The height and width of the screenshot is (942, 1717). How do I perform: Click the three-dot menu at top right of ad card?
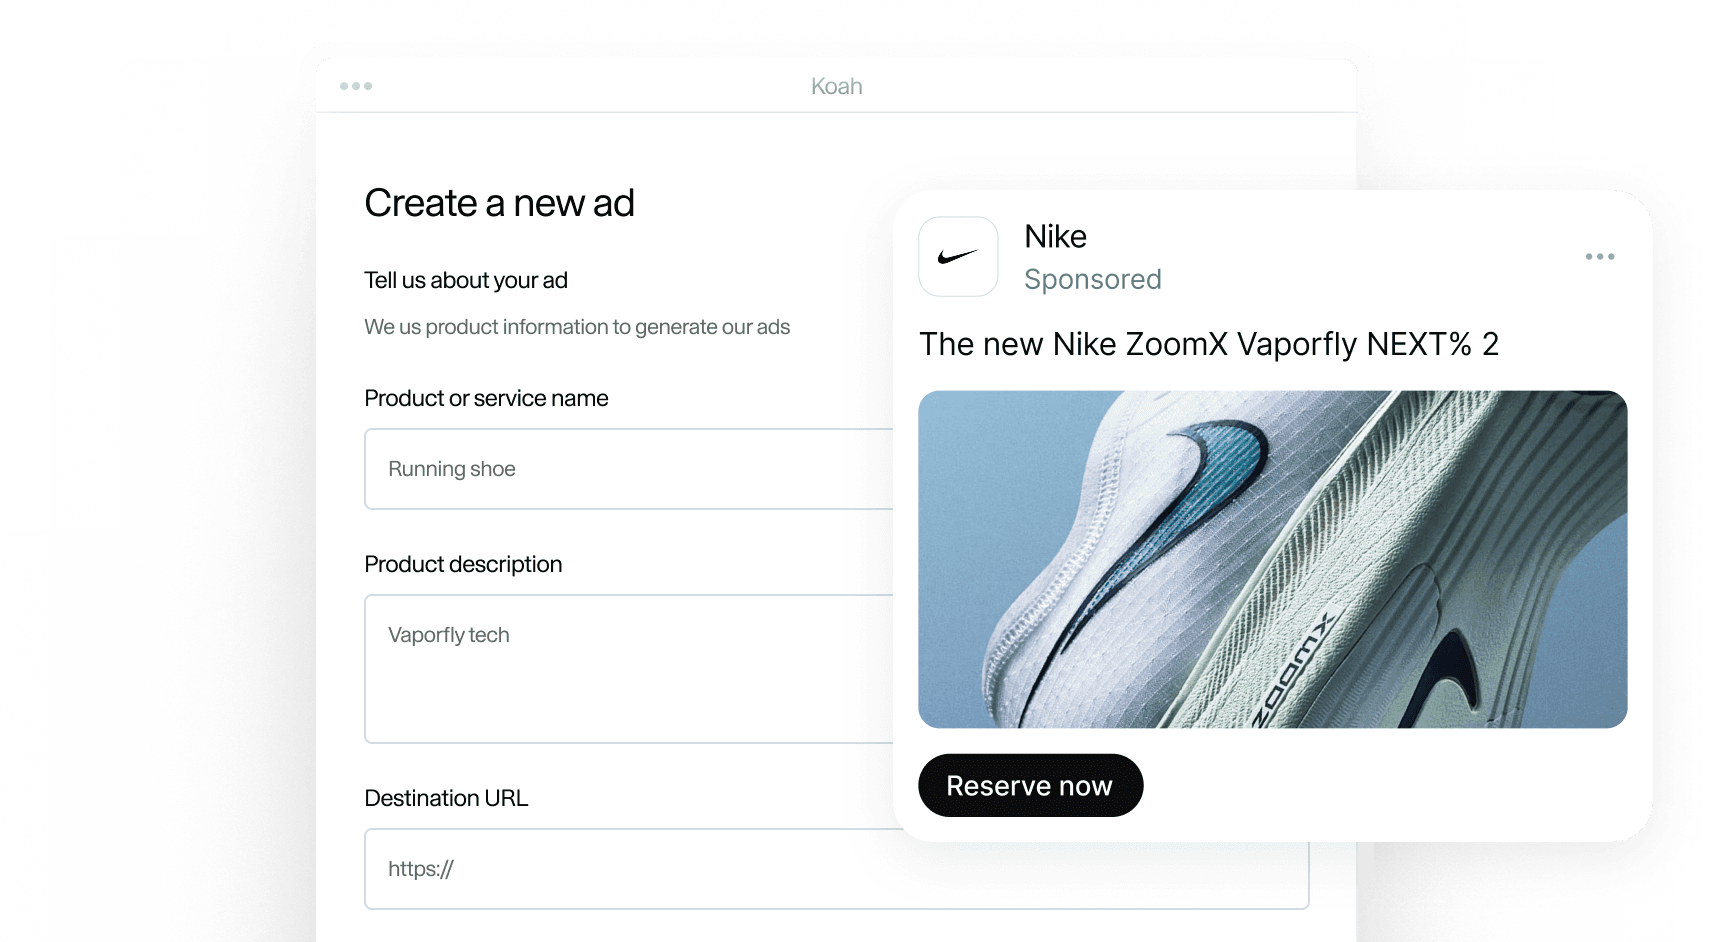tap(1600, 257)
